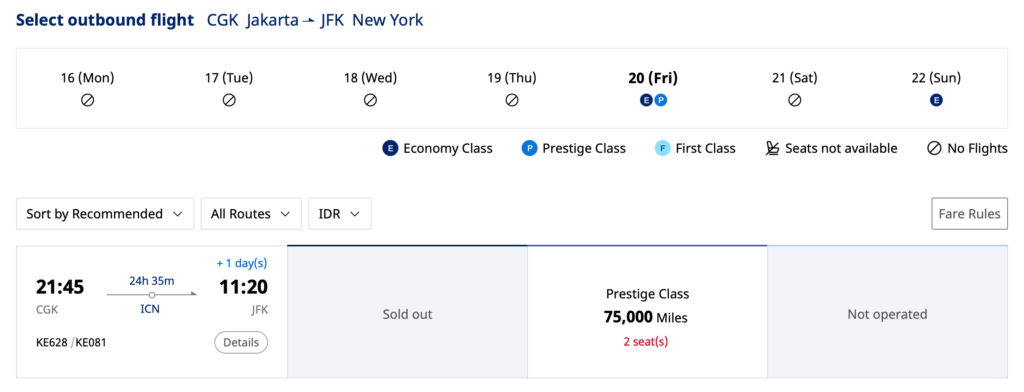The width and height of the screenshot is (1024, 392).
Task: Click the ICN layover stop marker
Action: (152, 295)
